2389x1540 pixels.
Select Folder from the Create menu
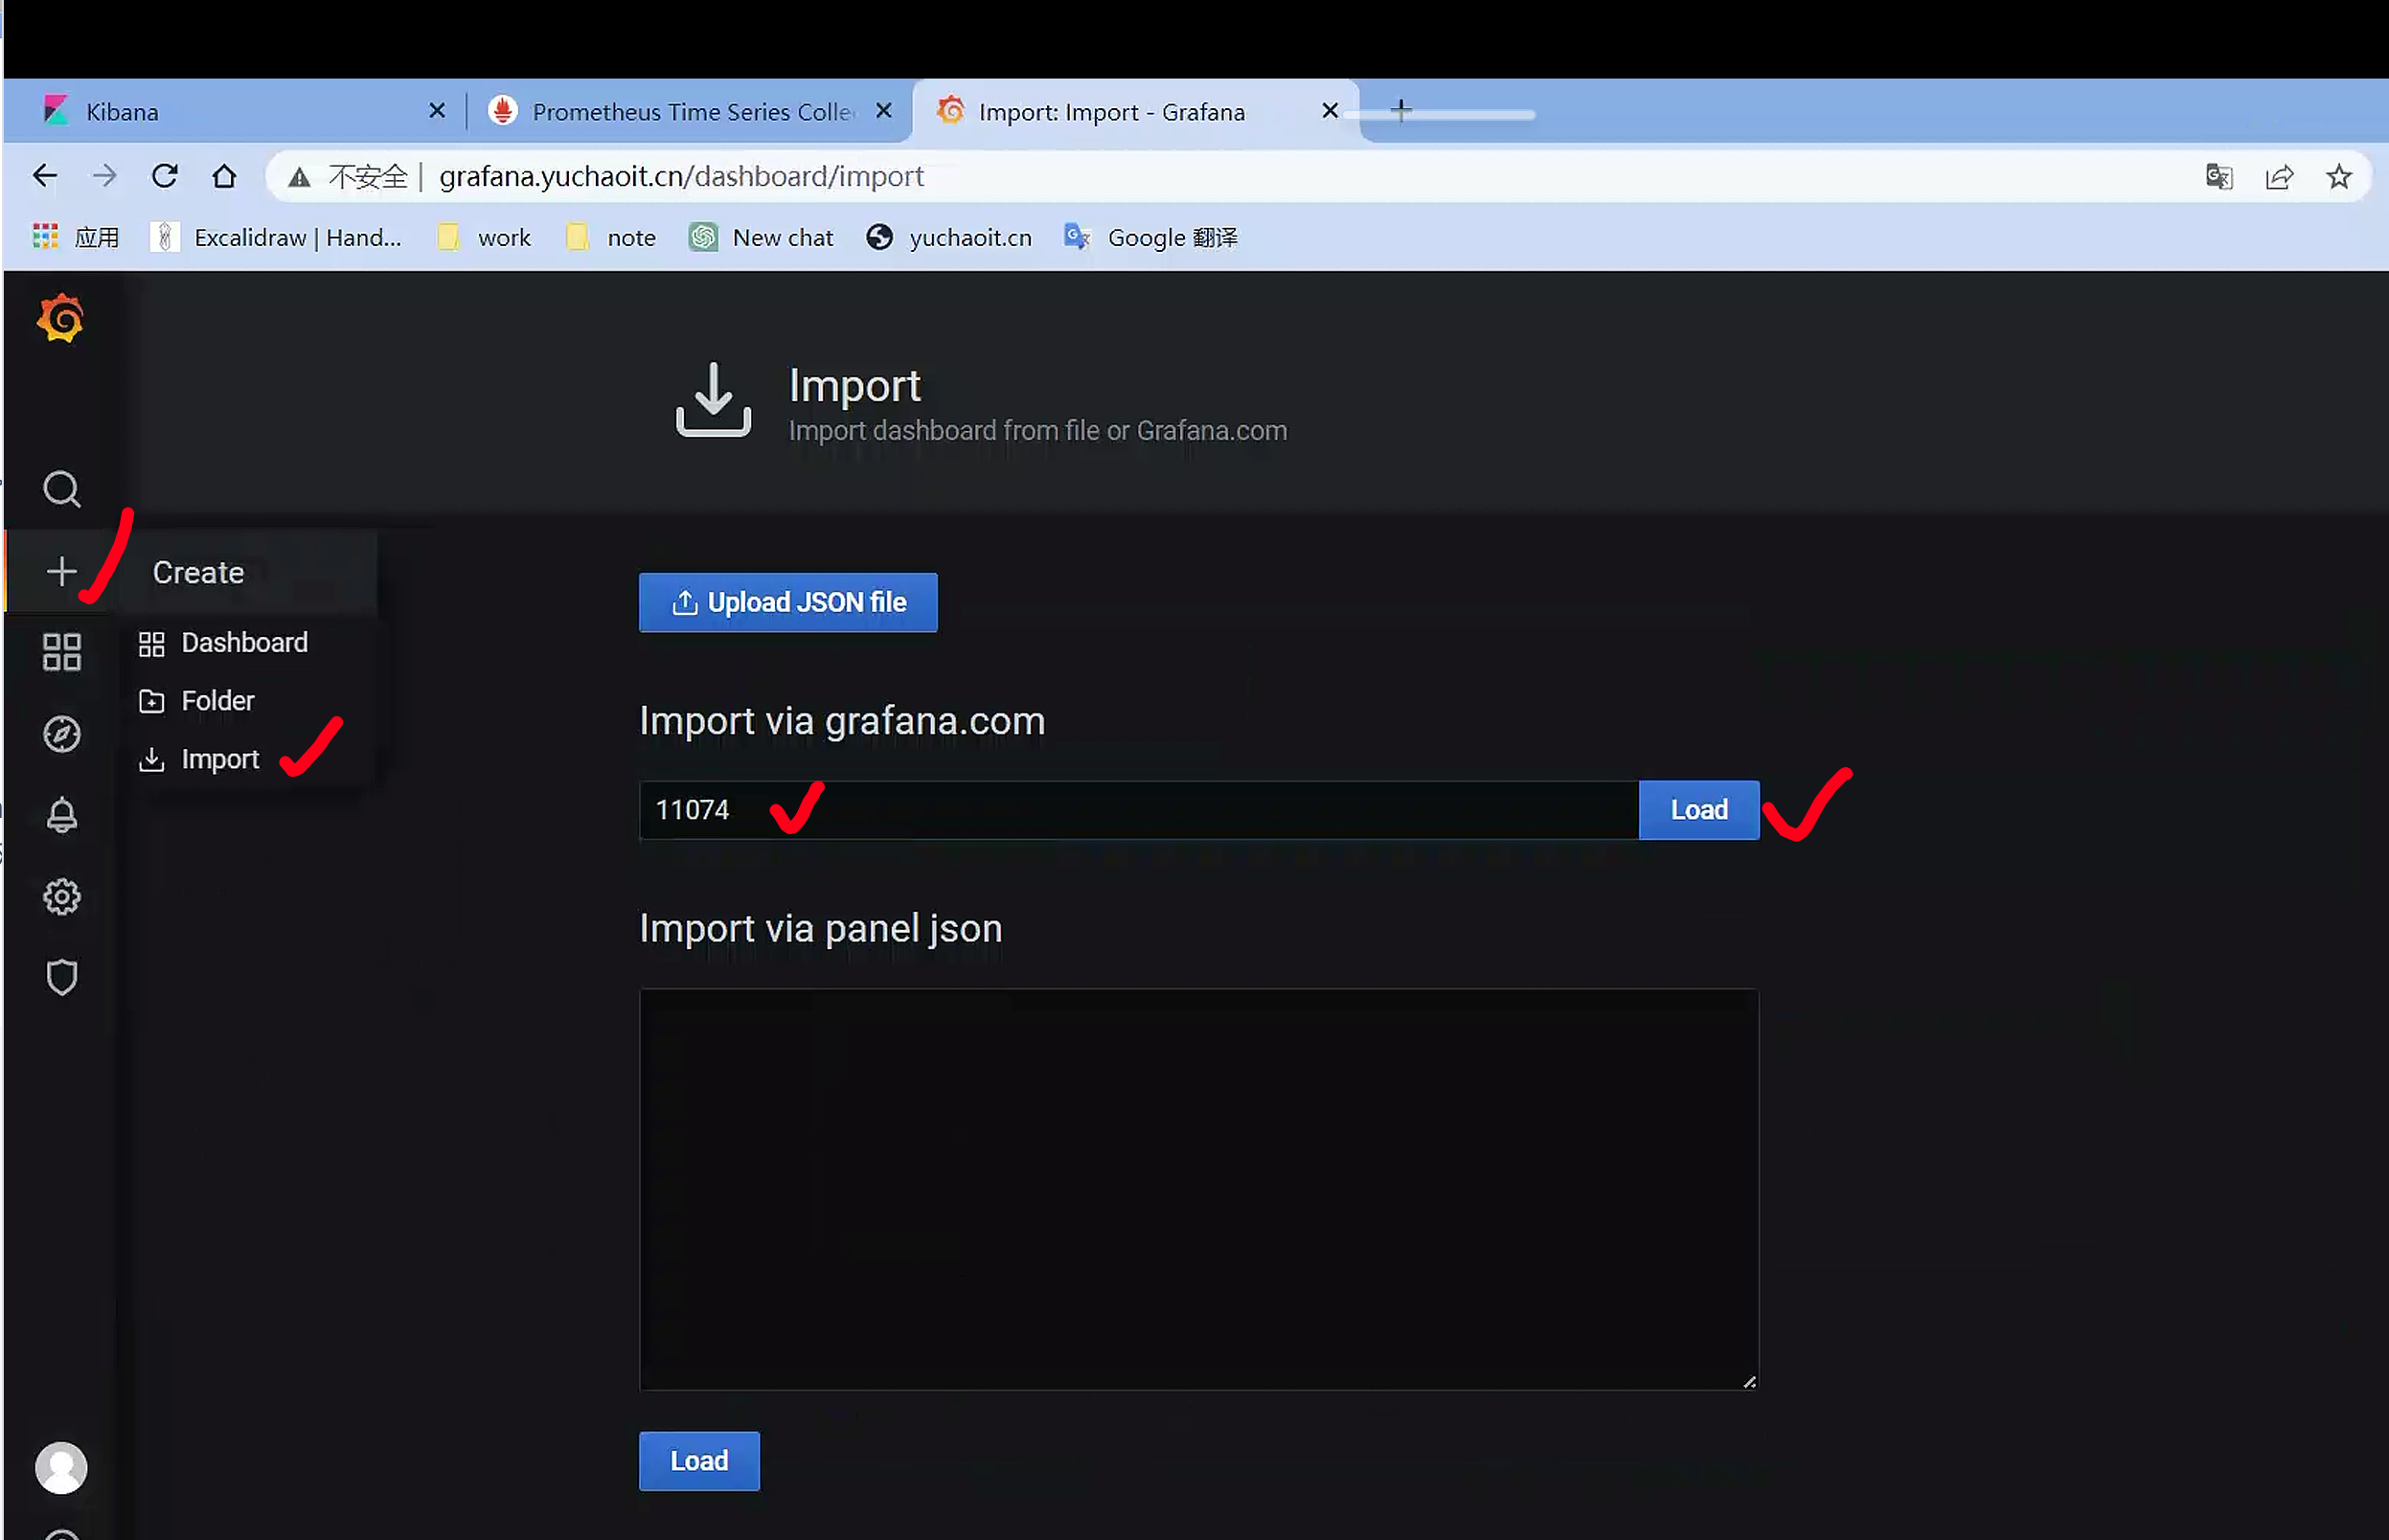(x=217, y=700)
